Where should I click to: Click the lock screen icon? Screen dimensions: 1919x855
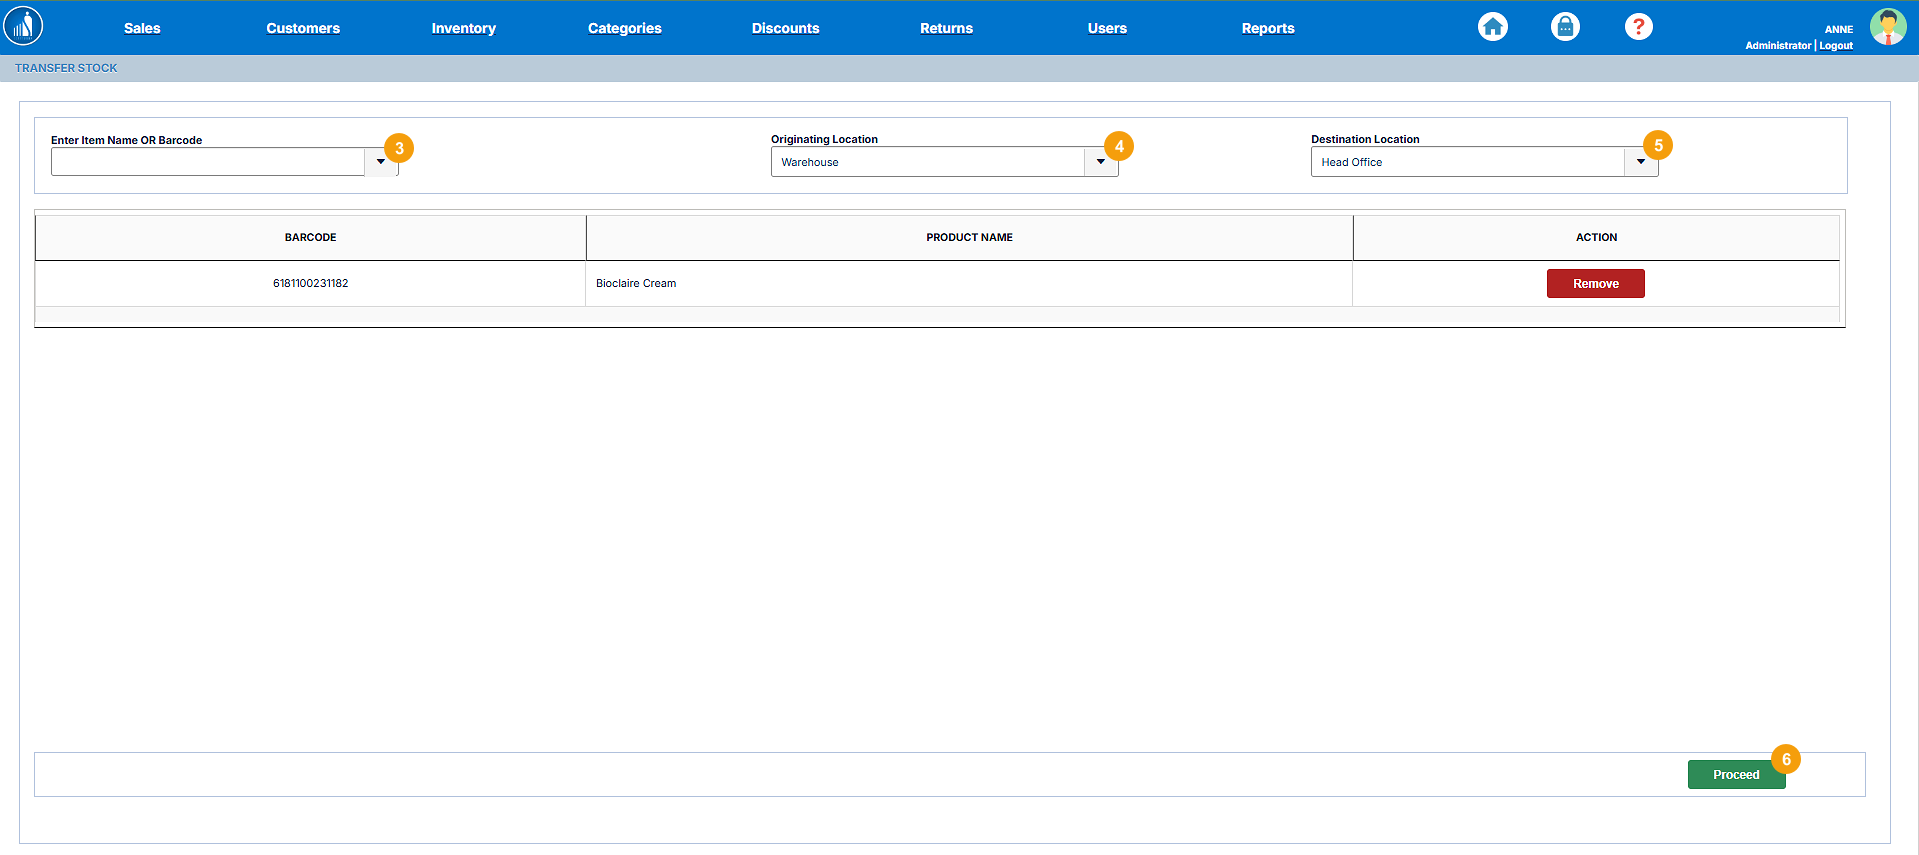1565,27
